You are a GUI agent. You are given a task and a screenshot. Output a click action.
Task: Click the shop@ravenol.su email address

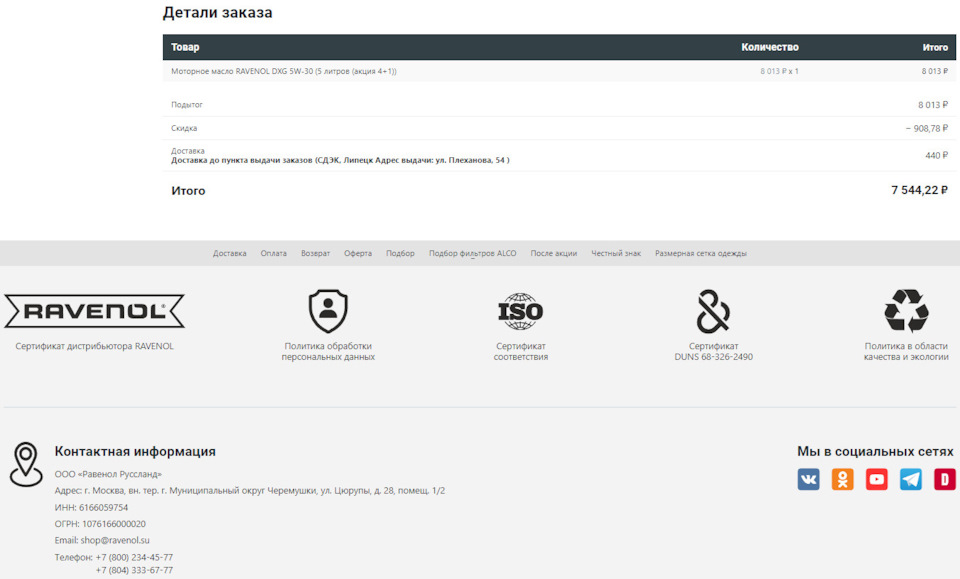(115, 540)
